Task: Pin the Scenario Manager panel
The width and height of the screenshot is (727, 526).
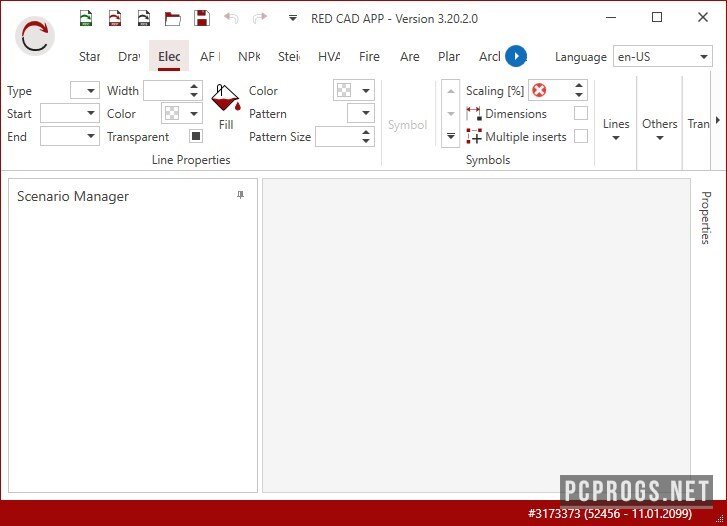Action: [x=240, y=195]
